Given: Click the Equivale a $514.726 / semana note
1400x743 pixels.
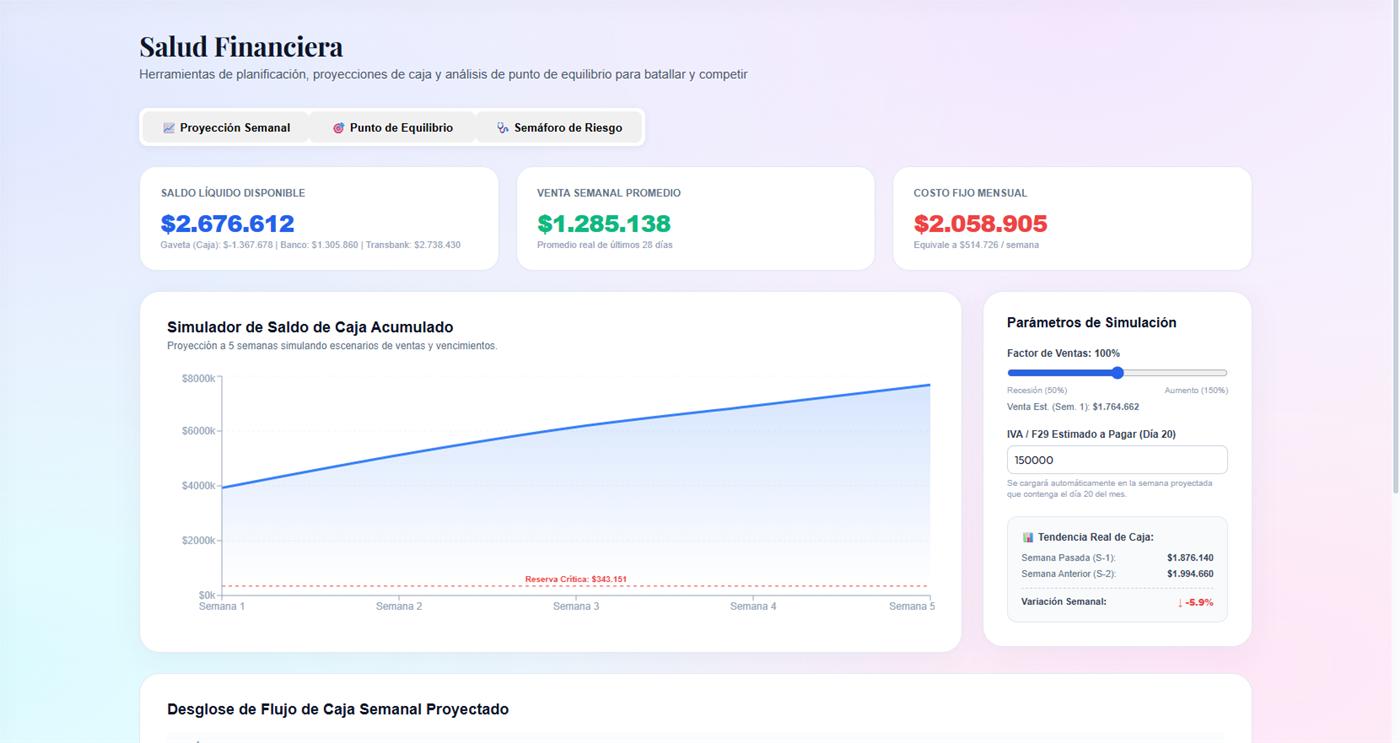Looking at the screenshot, I should click(x=976, y=245).
